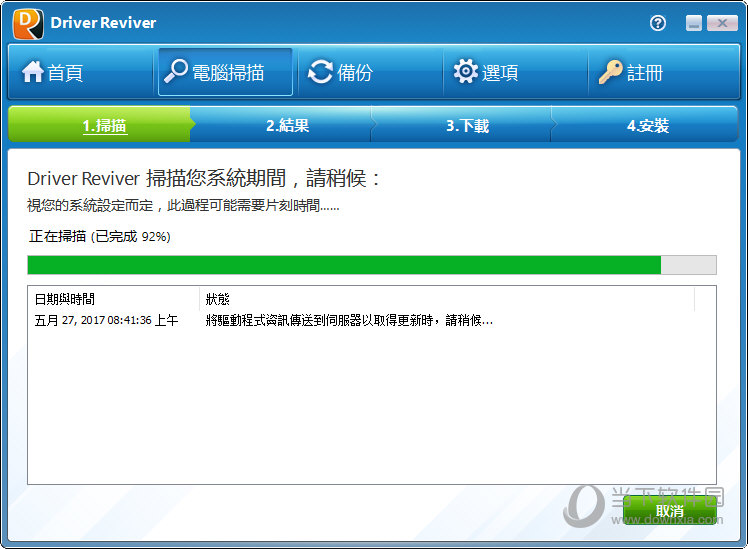Open help via the question mark icon

pyautogui.click(x=658, y=23)
